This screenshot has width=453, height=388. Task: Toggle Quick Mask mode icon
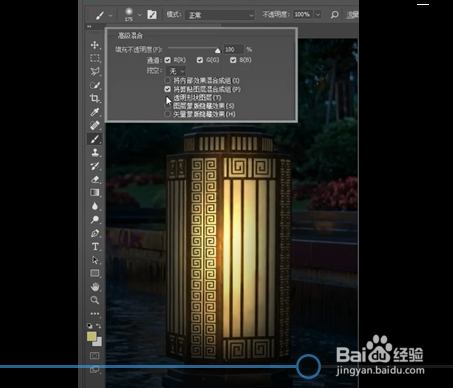95,356
